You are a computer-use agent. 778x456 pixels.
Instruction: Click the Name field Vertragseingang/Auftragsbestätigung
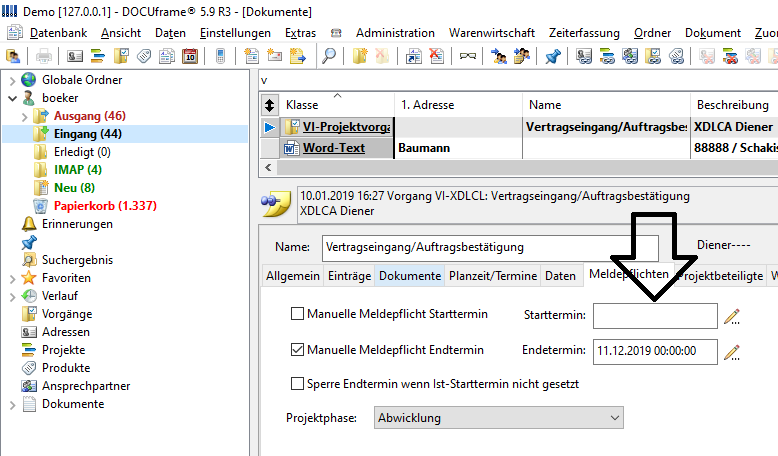(490, 247)
